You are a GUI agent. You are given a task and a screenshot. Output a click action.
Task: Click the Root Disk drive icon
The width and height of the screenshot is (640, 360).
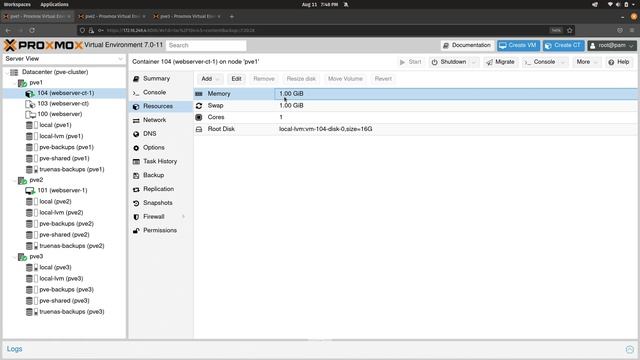click(199, 129)
